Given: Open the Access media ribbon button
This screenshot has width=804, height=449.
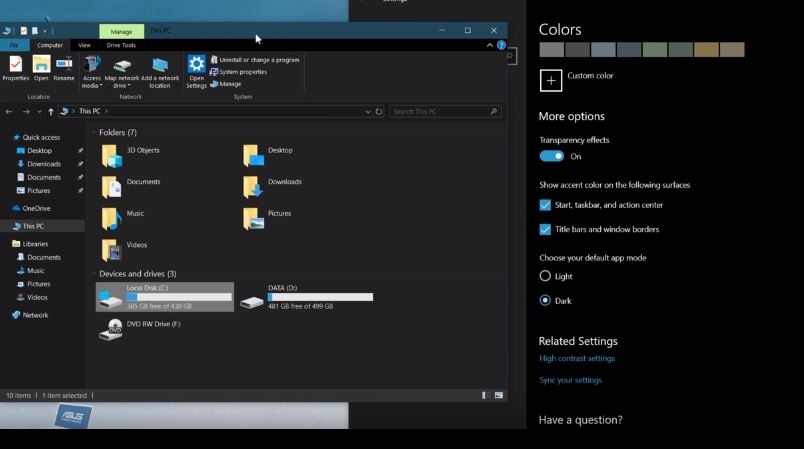Looking at the screenshot, I should pyautogui.click(x=92, y=72).
